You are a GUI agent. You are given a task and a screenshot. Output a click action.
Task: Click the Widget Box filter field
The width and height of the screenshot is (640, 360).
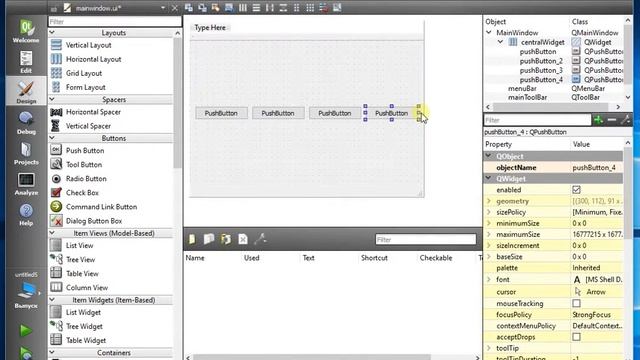[x=114, y=21]
